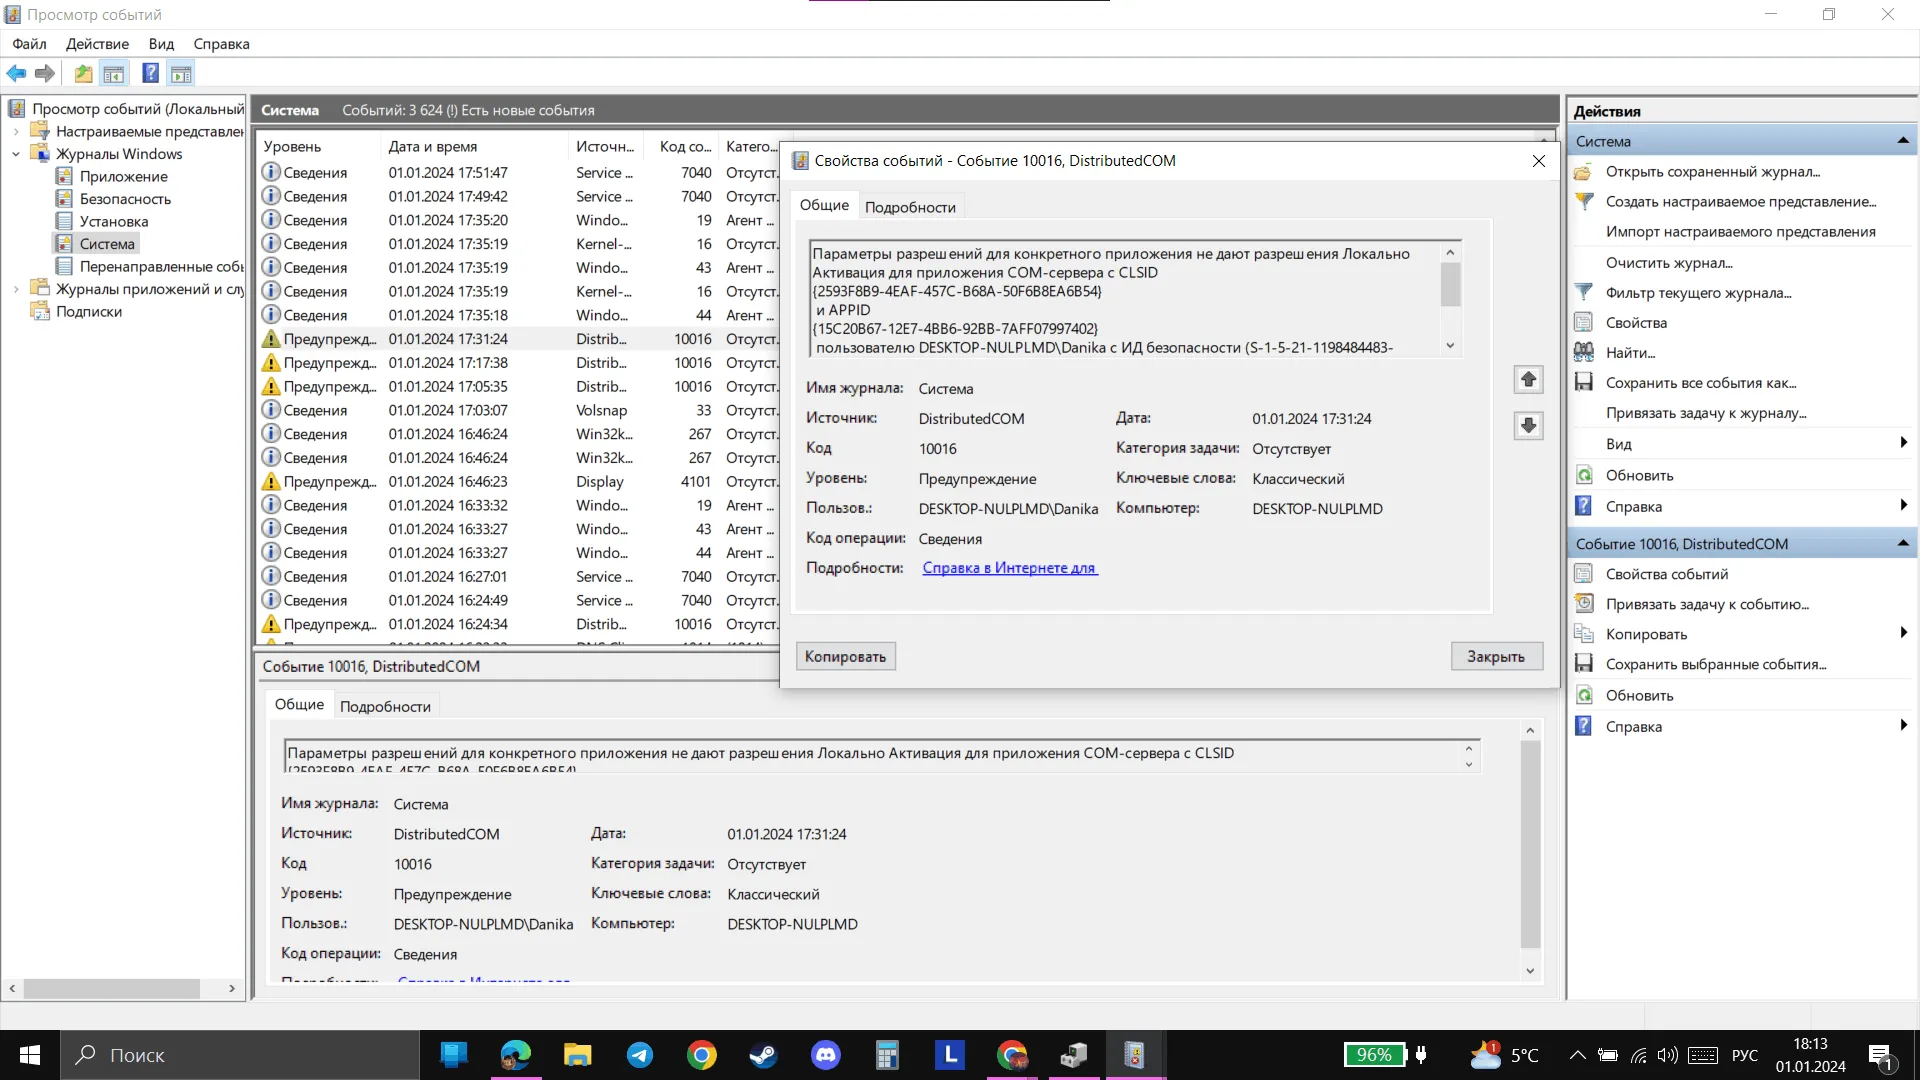Switch to Подробности tab in event dialog

pos(910,207)
